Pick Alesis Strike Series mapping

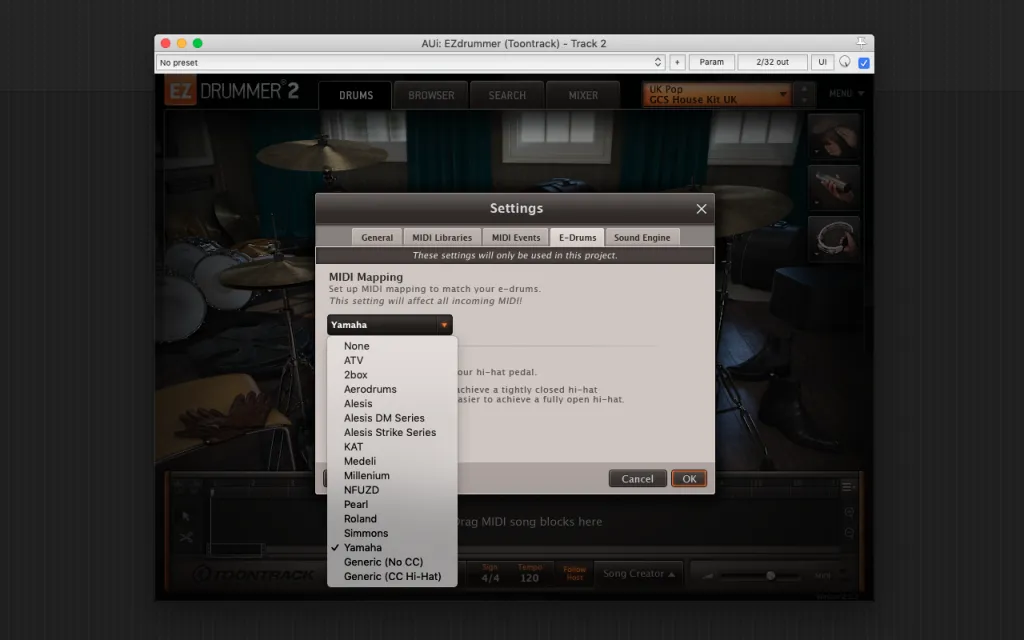392,432
